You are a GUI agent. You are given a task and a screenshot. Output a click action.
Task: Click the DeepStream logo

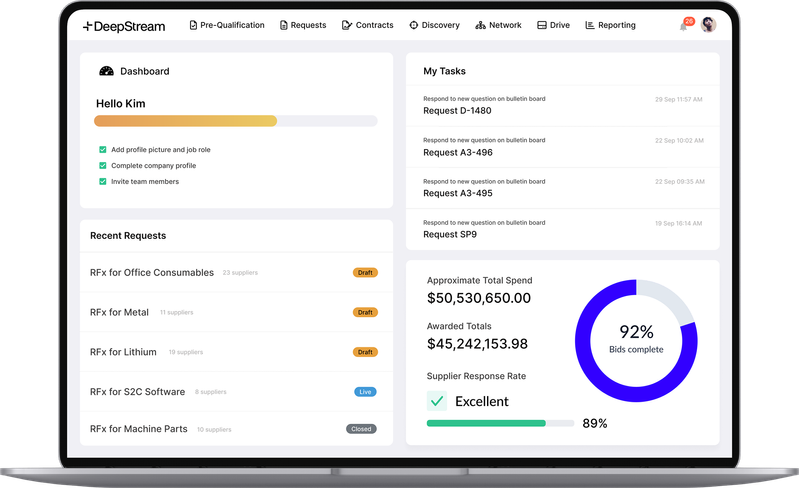[124, 26]
